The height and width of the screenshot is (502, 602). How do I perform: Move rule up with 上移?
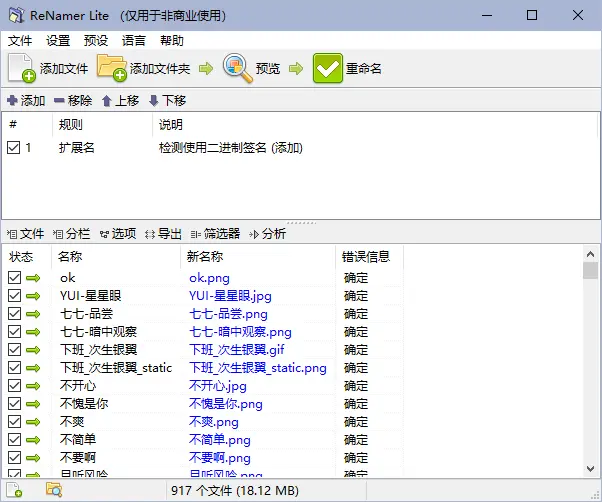pyautogui.click(x=120, y=101)
